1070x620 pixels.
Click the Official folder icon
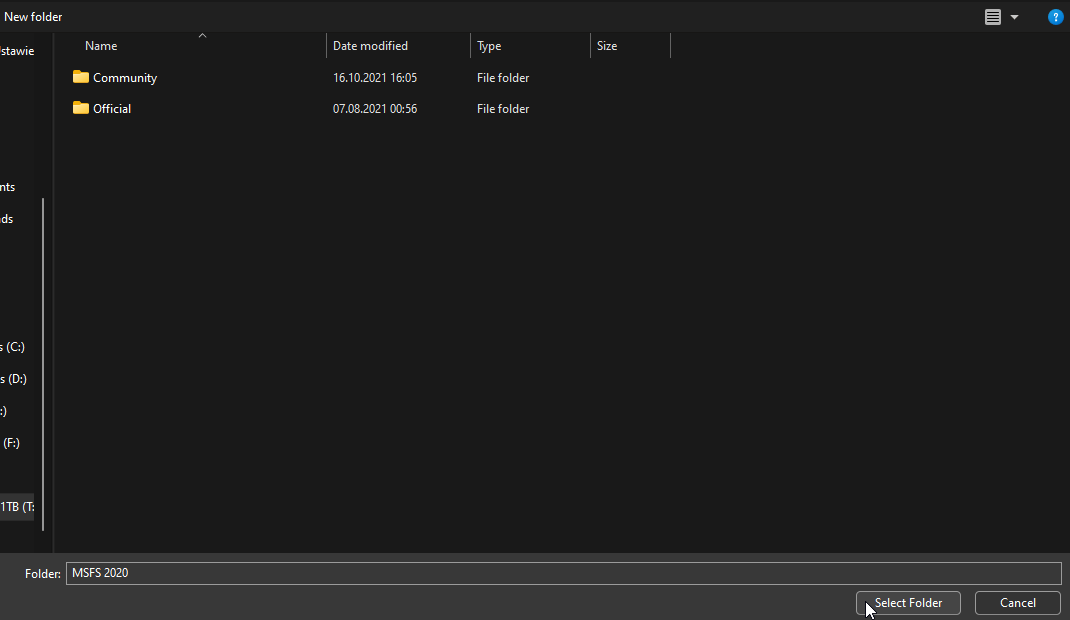click(81, 108)
